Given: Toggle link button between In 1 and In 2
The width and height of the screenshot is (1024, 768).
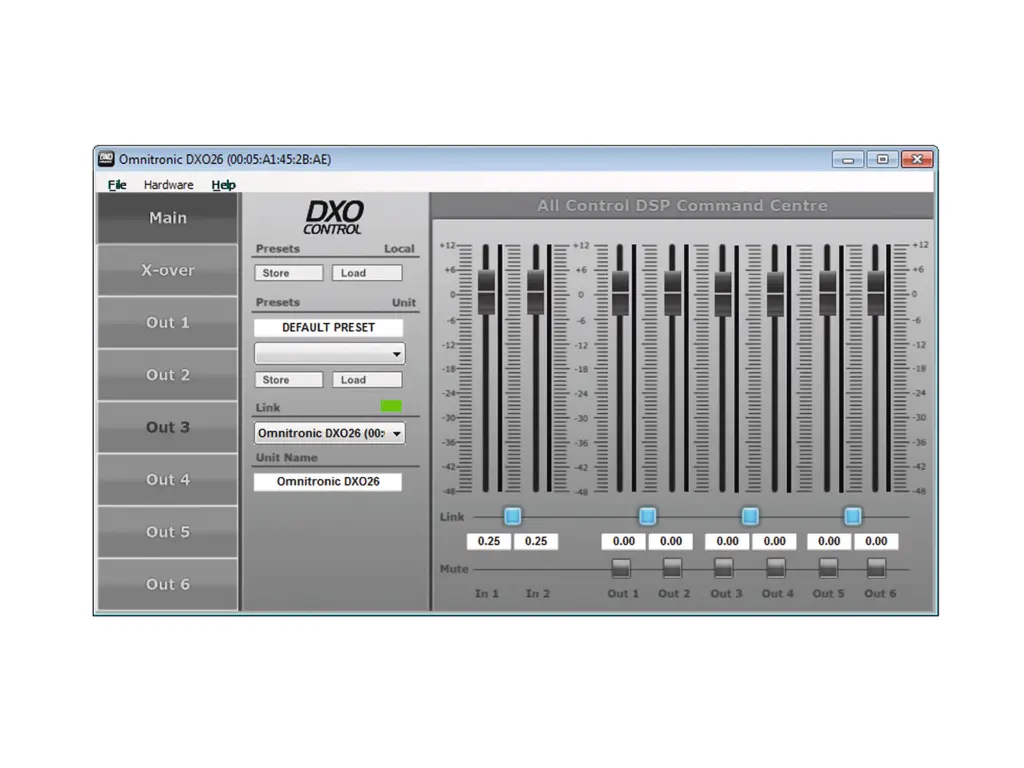Looking at the screenshot, I should 512,516.
